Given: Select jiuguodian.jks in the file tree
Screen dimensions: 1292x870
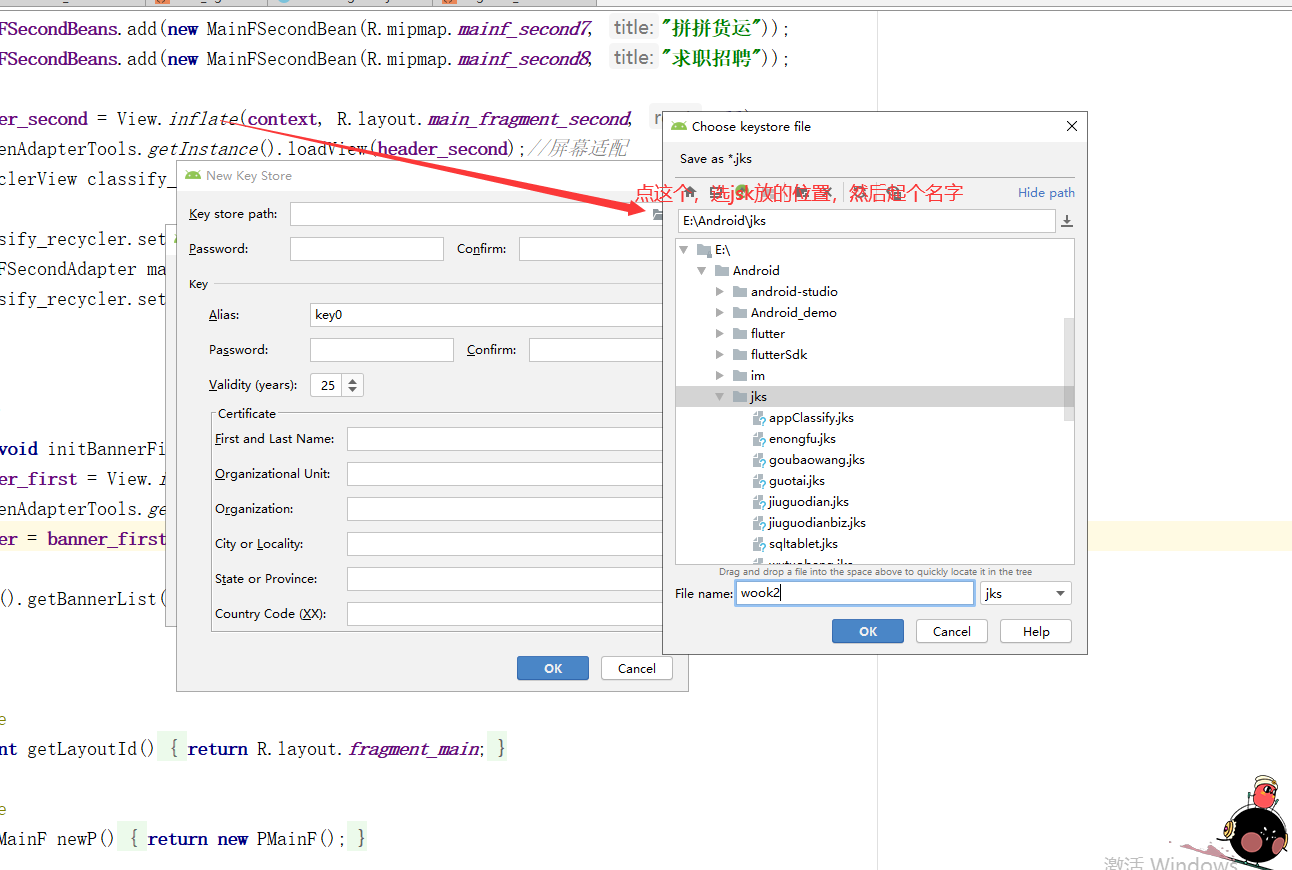Looking at the screenshot, I should pyautogui.click(x=809, y=502).
